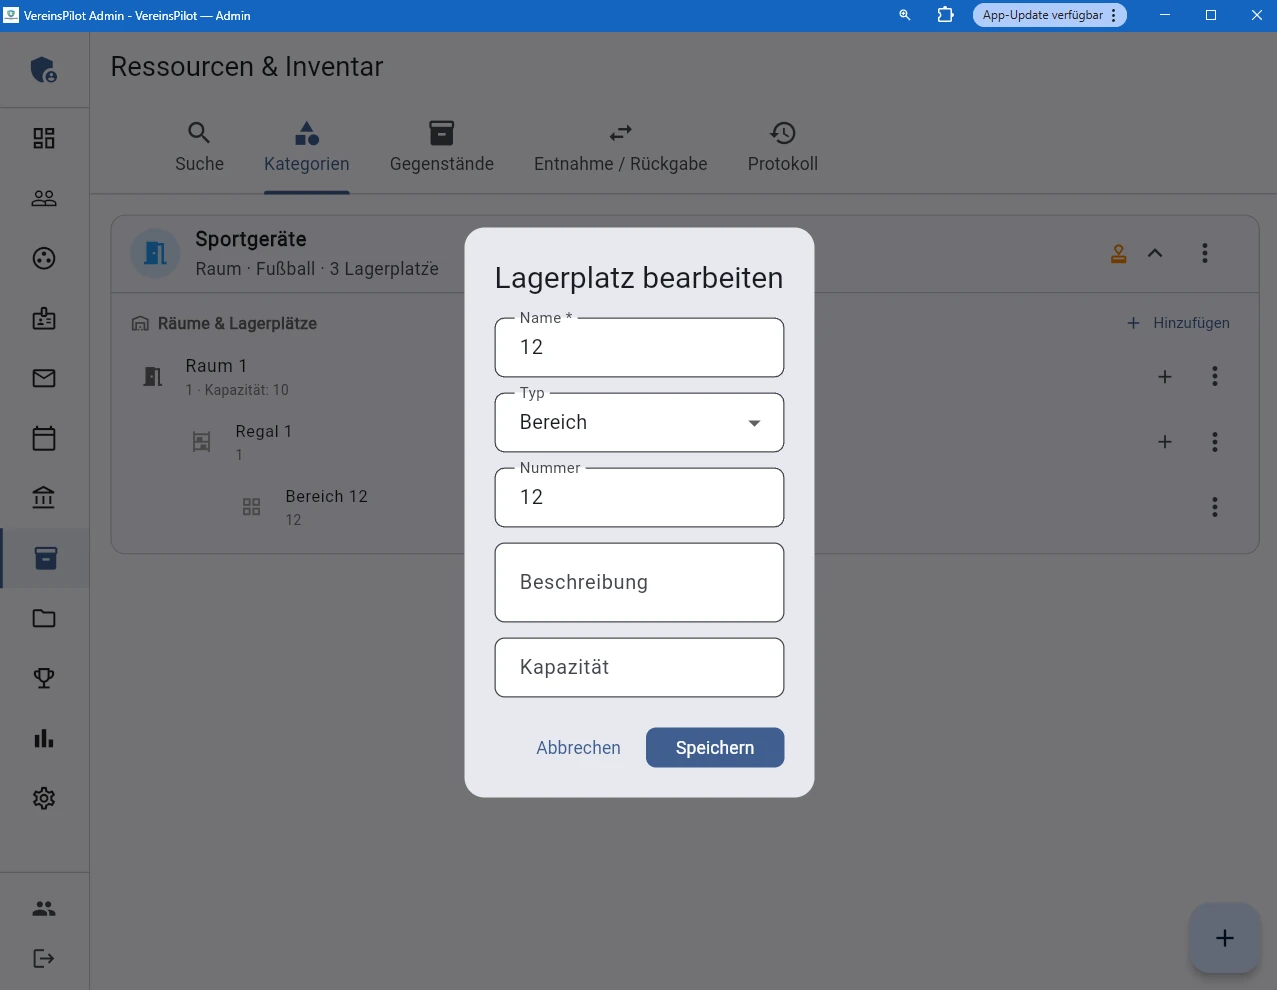
Task: Open the three-dot menu for Bereich 12
Action: tap(1214, 507)
